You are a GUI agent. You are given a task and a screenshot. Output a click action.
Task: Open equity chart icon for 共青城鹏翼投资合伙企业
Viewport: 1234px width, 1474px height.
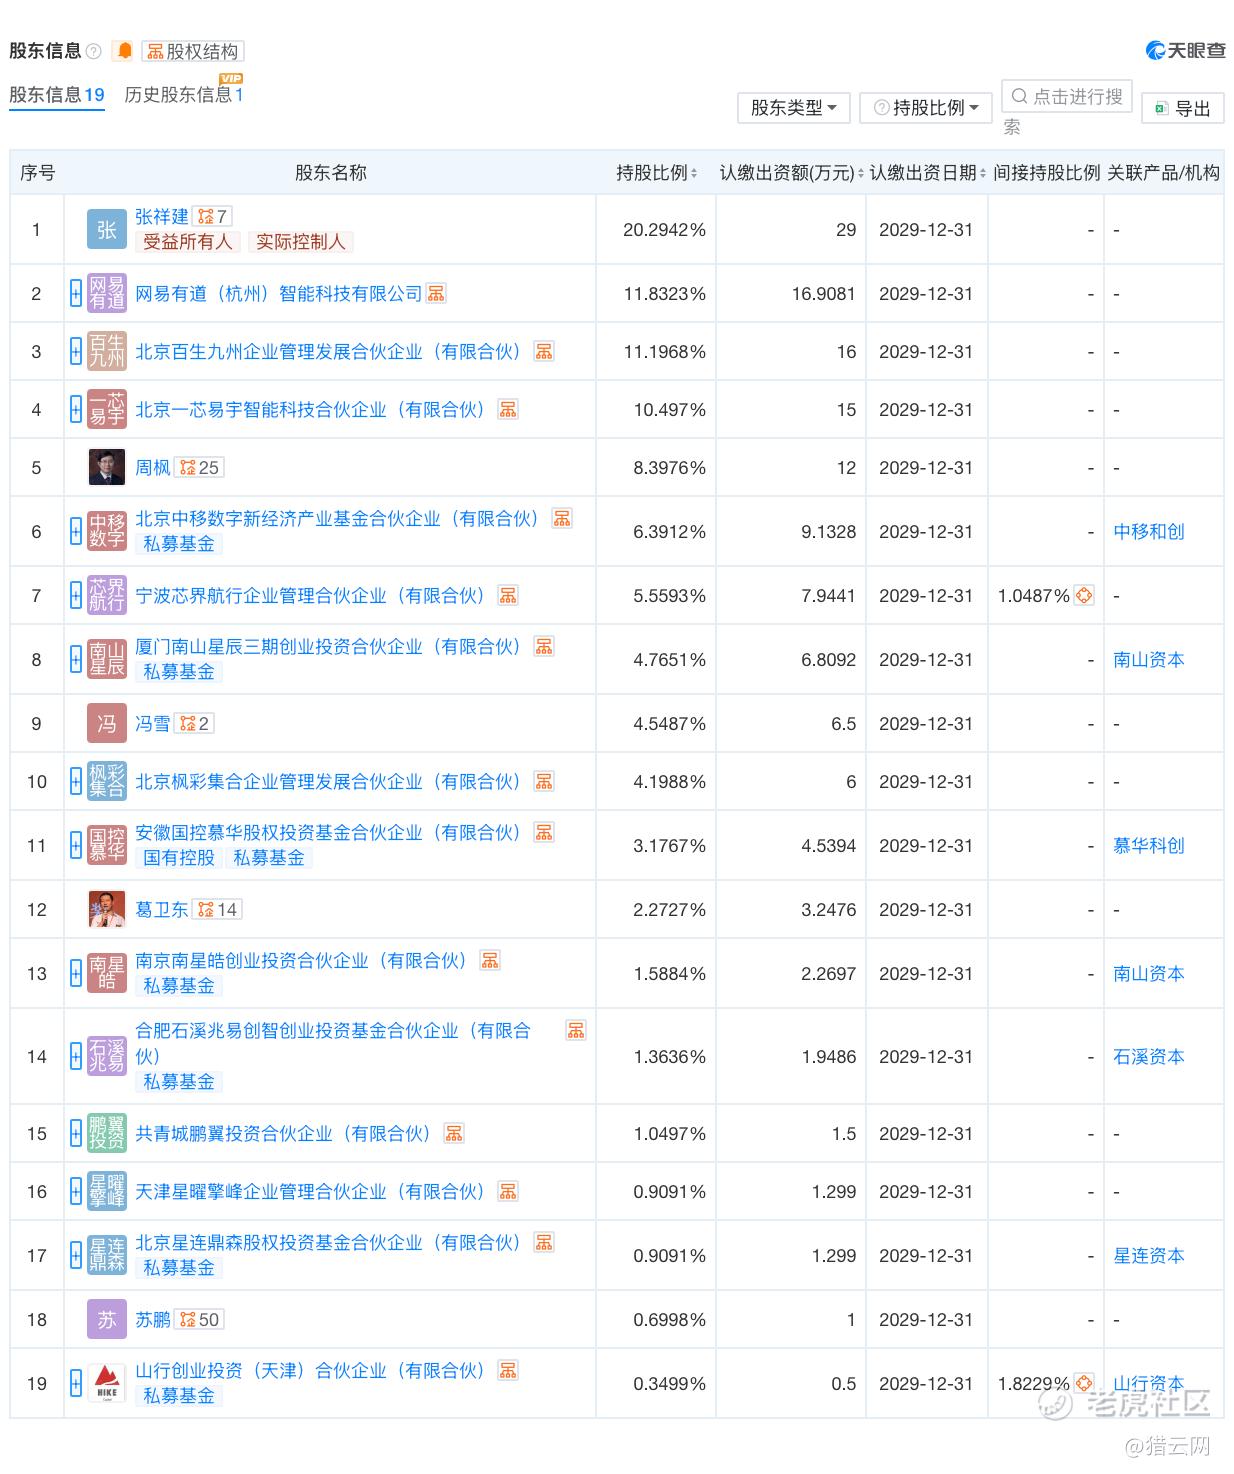[454, 1134]
